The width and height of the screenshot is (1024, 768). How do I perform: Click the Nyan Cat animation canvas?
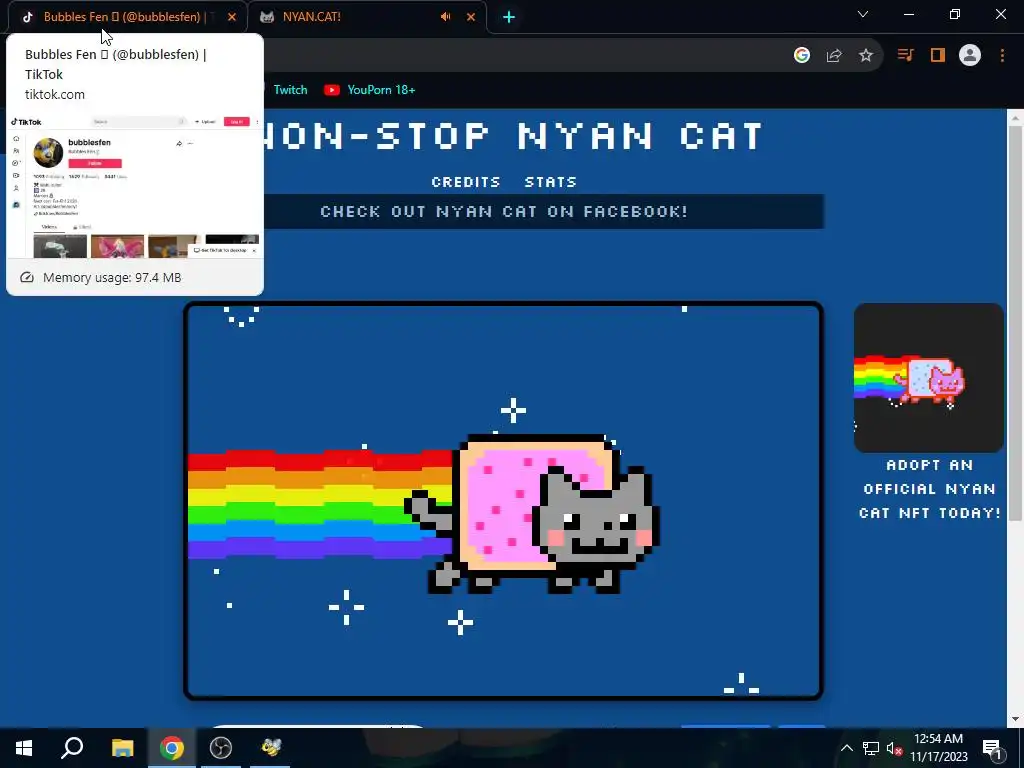(504, 501)
